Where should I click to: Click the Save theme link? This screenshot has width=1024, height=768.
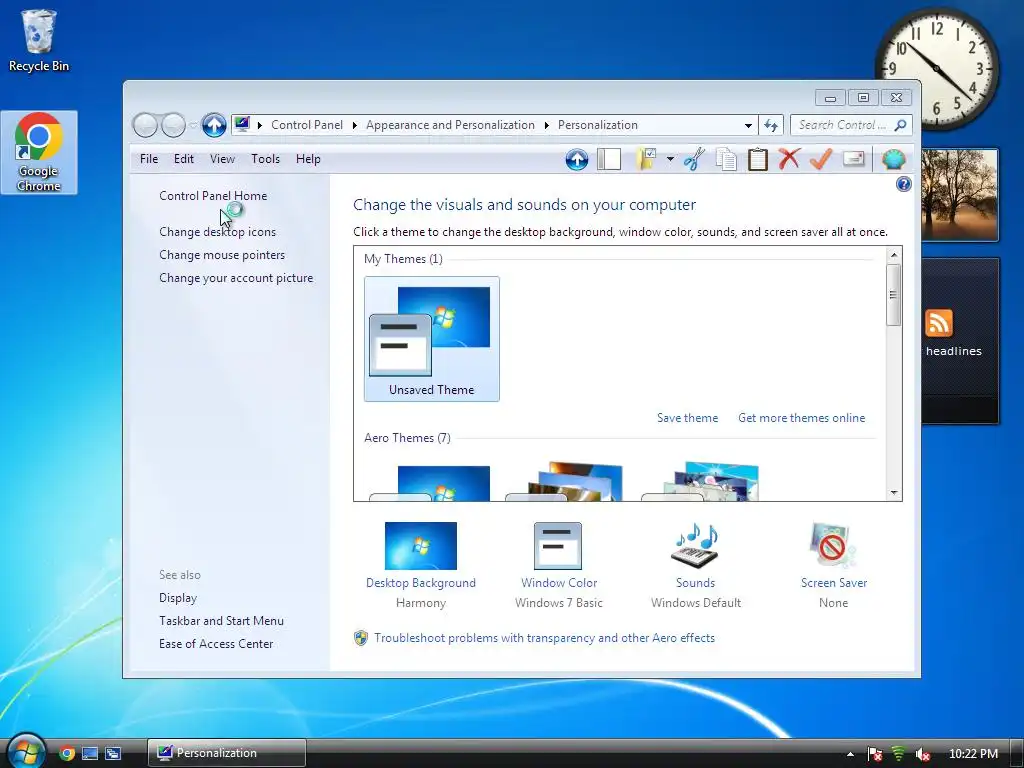[687, 418]
